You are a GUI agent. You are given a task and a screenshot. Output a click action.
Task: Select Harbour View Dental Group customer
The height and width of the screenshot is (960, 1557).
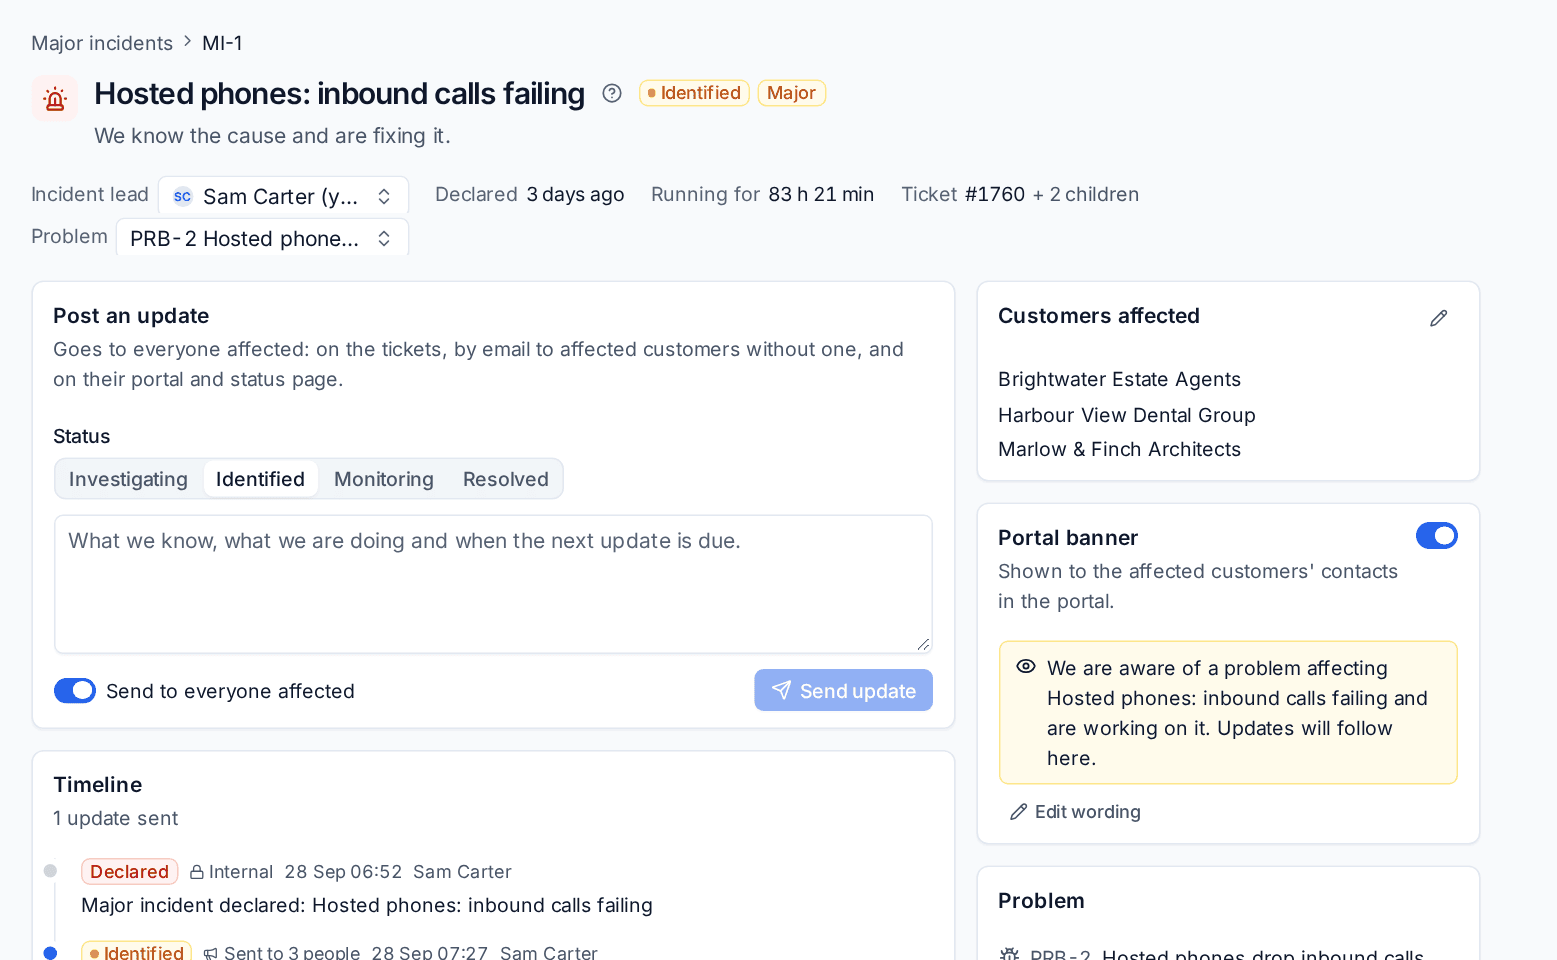pos(1126,415)
